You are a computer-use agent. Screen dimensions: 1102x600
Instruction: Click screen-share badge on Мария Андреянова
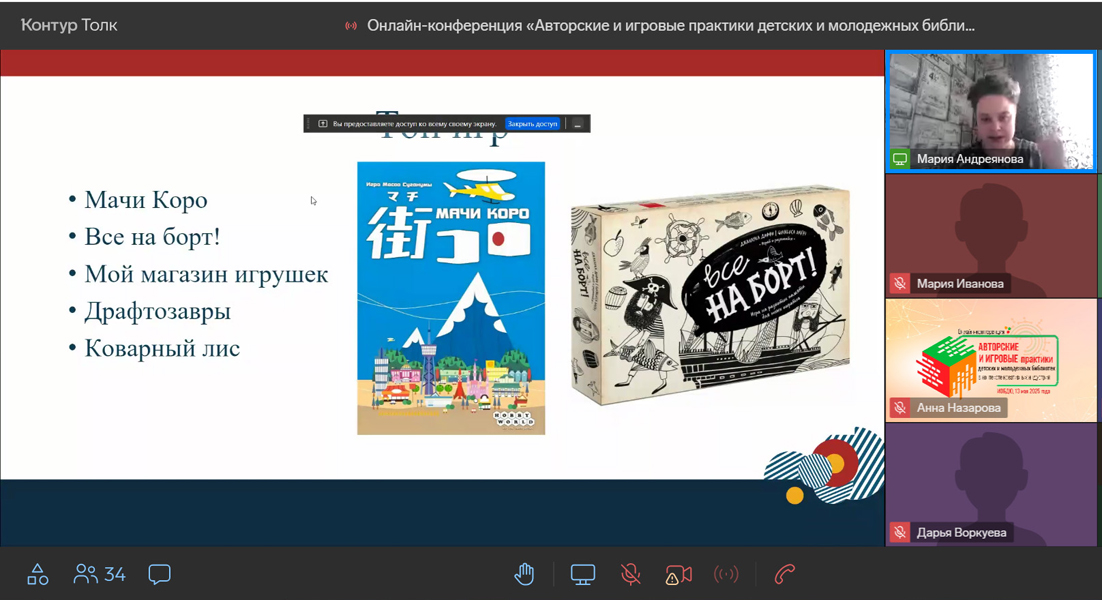click(x=900, y=159)
